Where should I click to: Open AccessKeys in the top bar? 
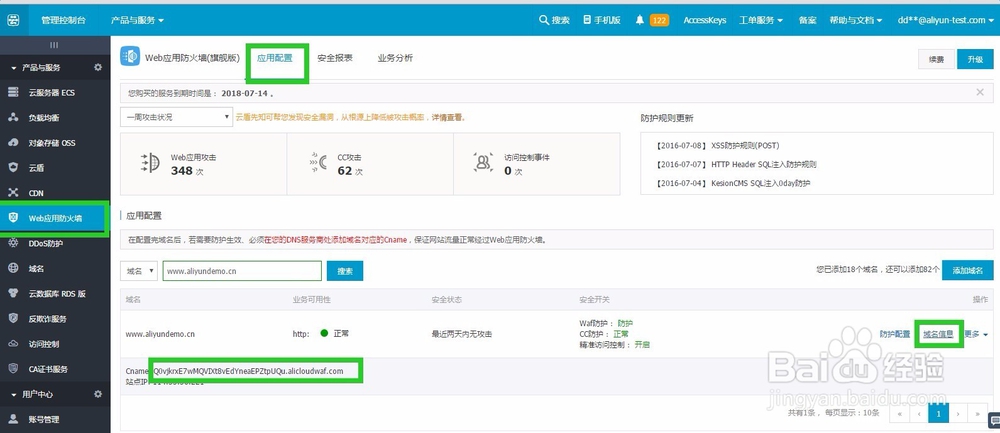(705, 20)
